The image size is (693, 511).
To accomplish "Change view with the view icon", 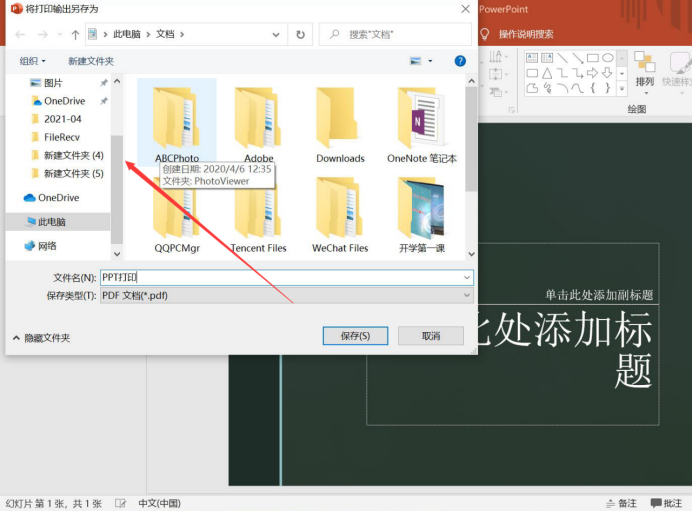I will [x=415, y=61].
